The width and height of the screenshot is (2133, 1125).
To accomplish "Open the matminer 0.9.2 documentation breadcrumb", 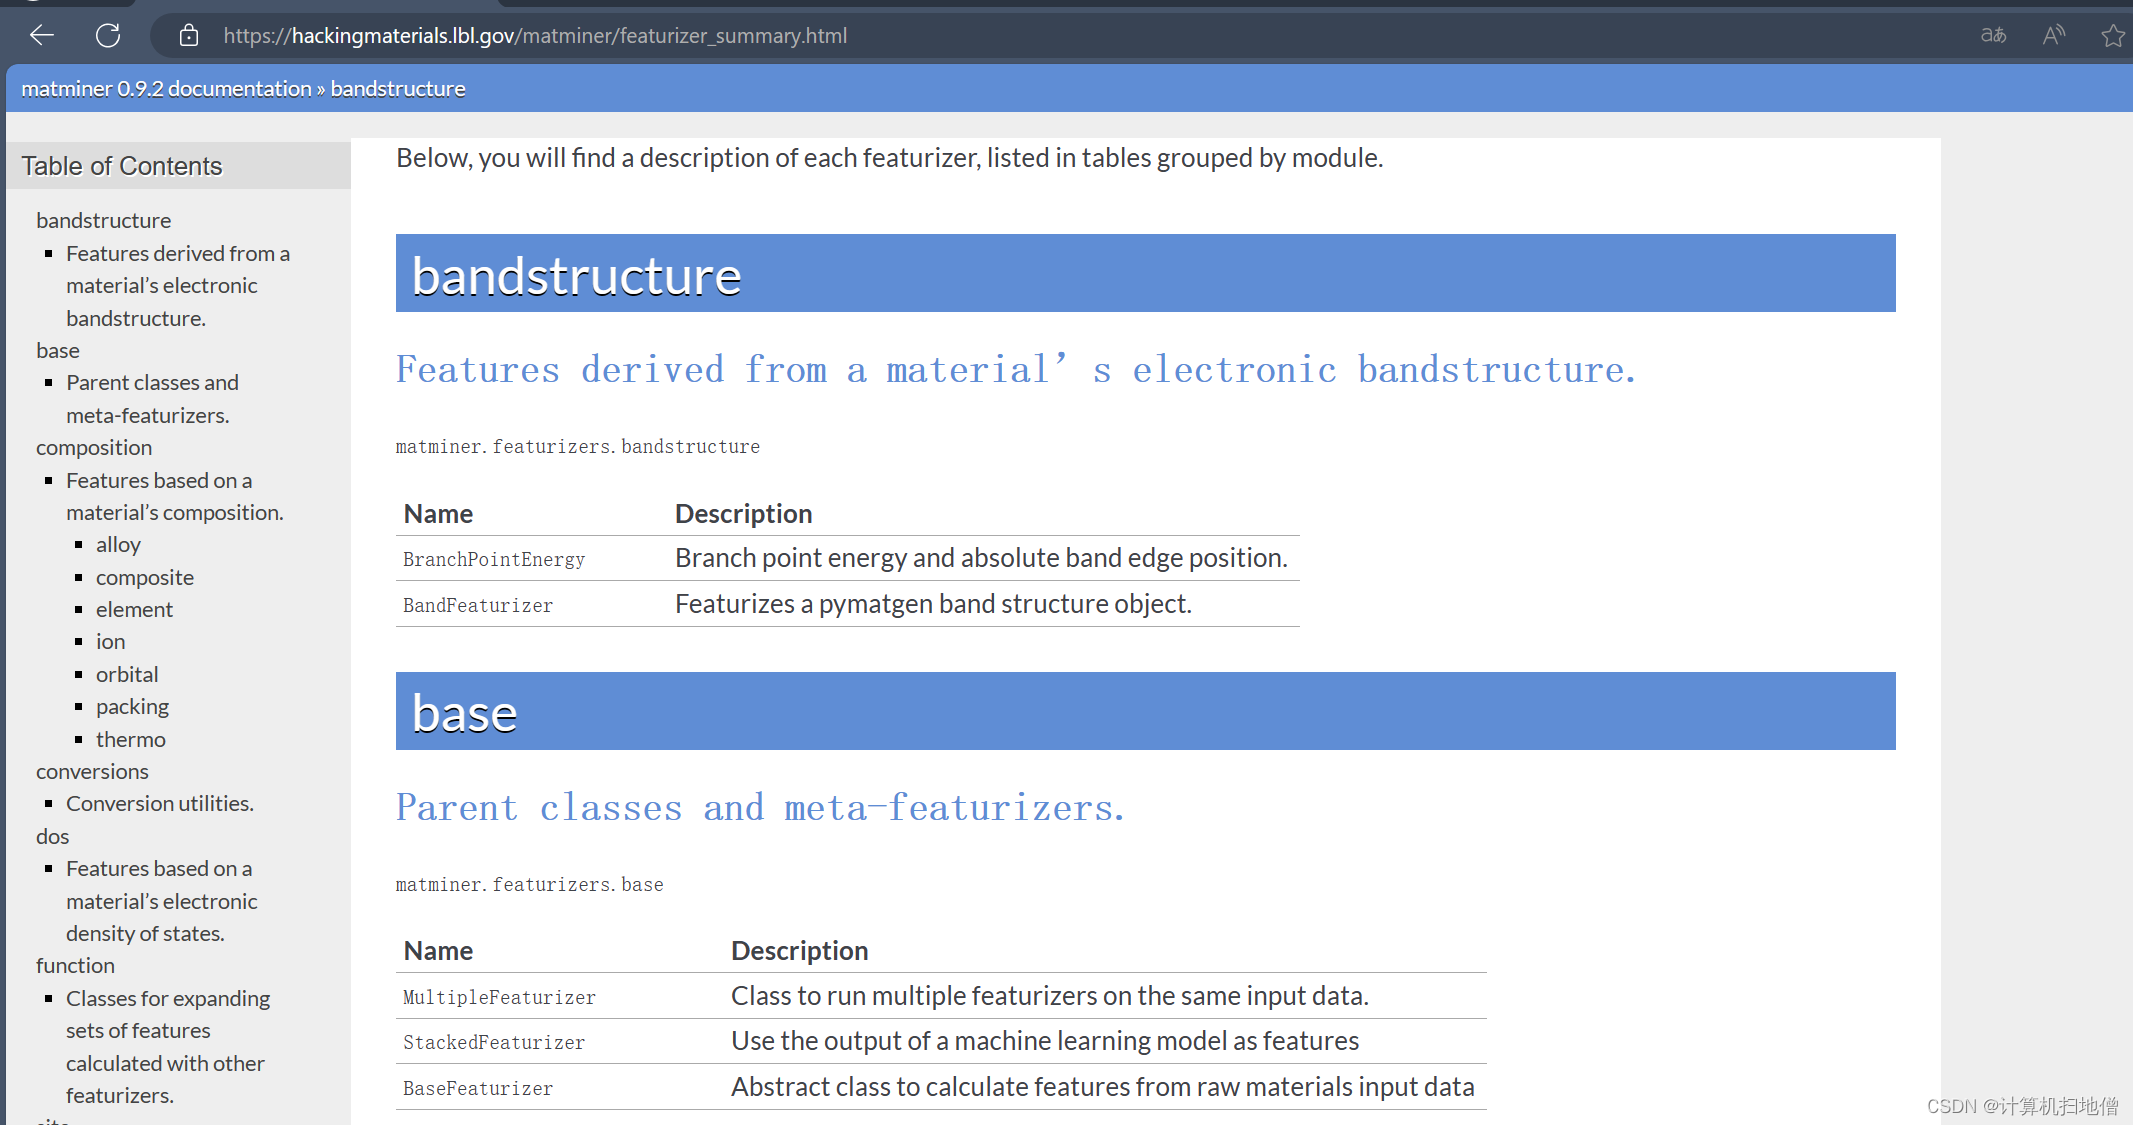I will pyautogui.click(x=166, y=89).
